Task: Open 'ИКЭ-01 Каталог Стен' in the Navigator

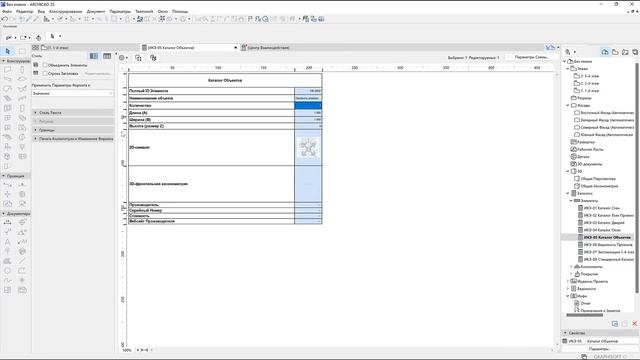Action: tap(602, 208)
